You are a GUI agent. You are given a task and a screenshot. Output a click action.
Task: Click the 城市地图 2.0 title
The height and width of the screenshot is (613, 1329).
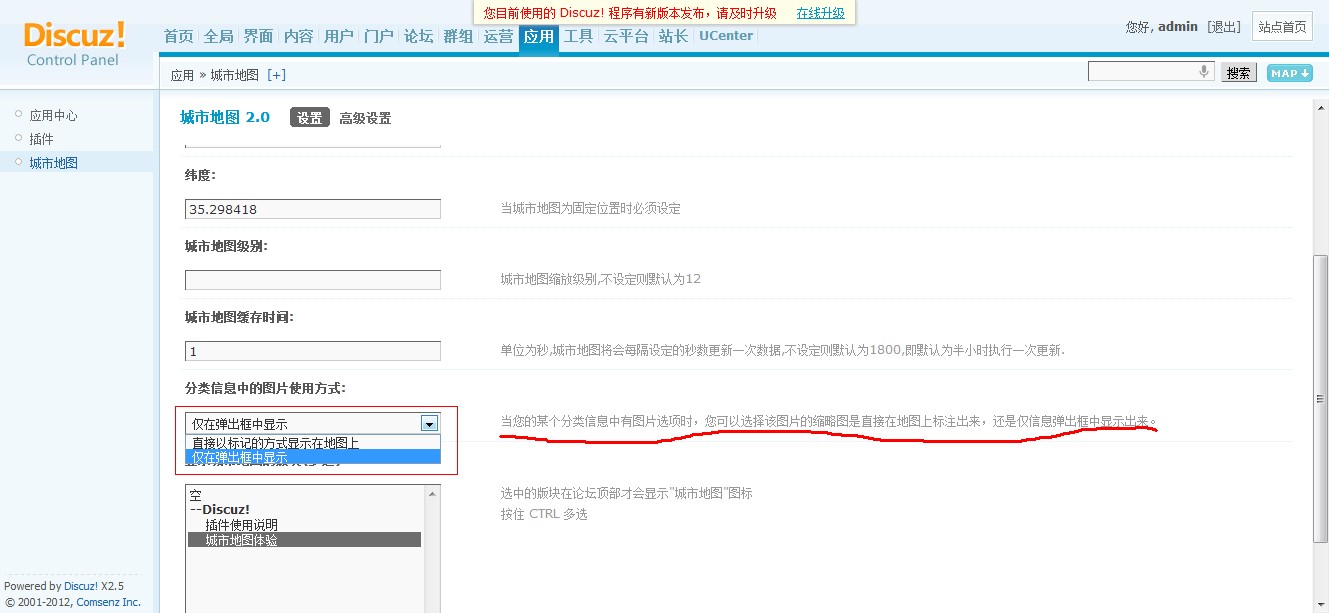(225, 117)
